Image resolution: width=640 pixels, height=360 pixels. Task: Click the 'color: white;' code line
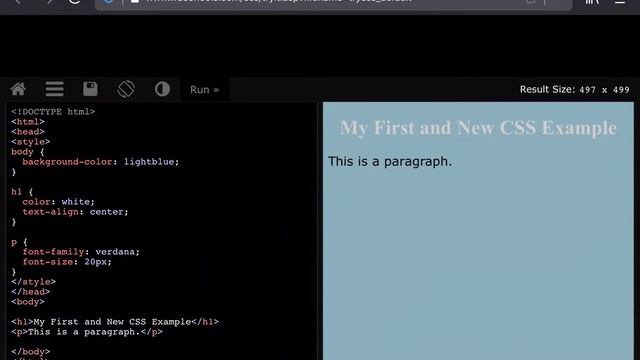(58, 202)
